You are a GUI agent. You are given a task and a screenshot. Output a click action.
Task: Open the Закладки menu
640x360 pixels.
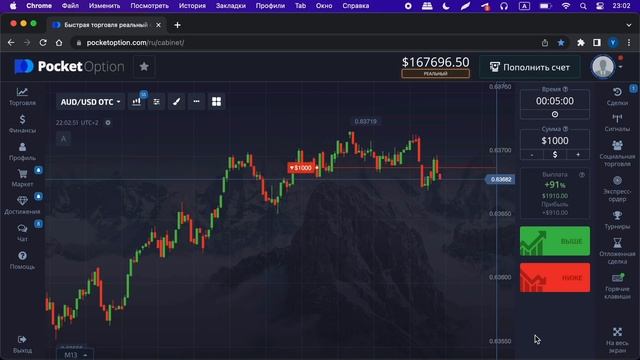231,6
